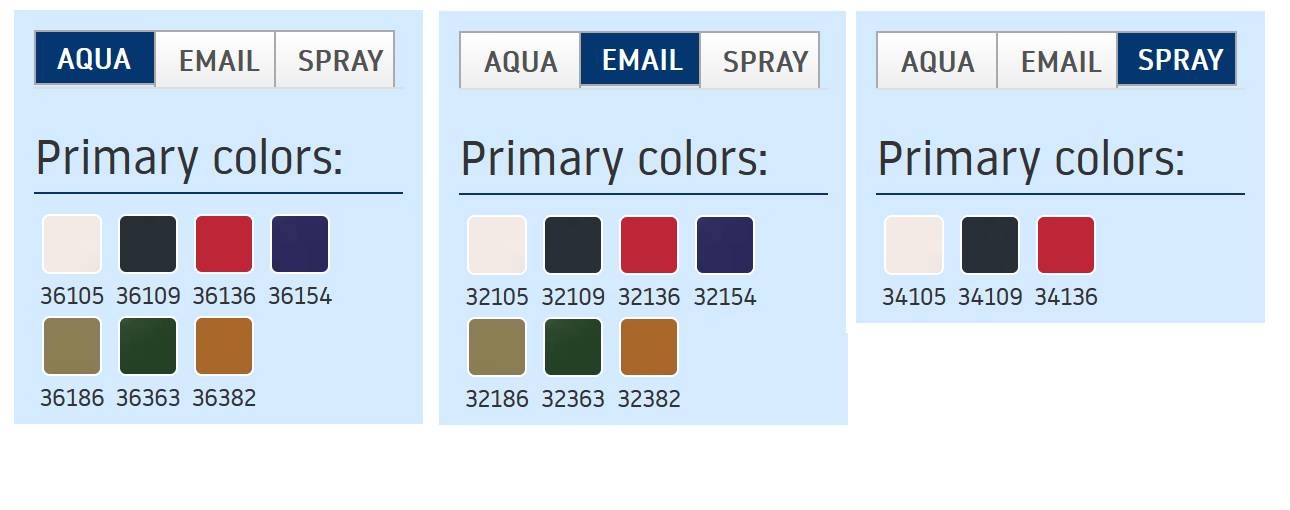Image resolution: width=1290 pixels, height=510 pixels.
Task: Choose the dark green swatch 32363
Action: 573,347
